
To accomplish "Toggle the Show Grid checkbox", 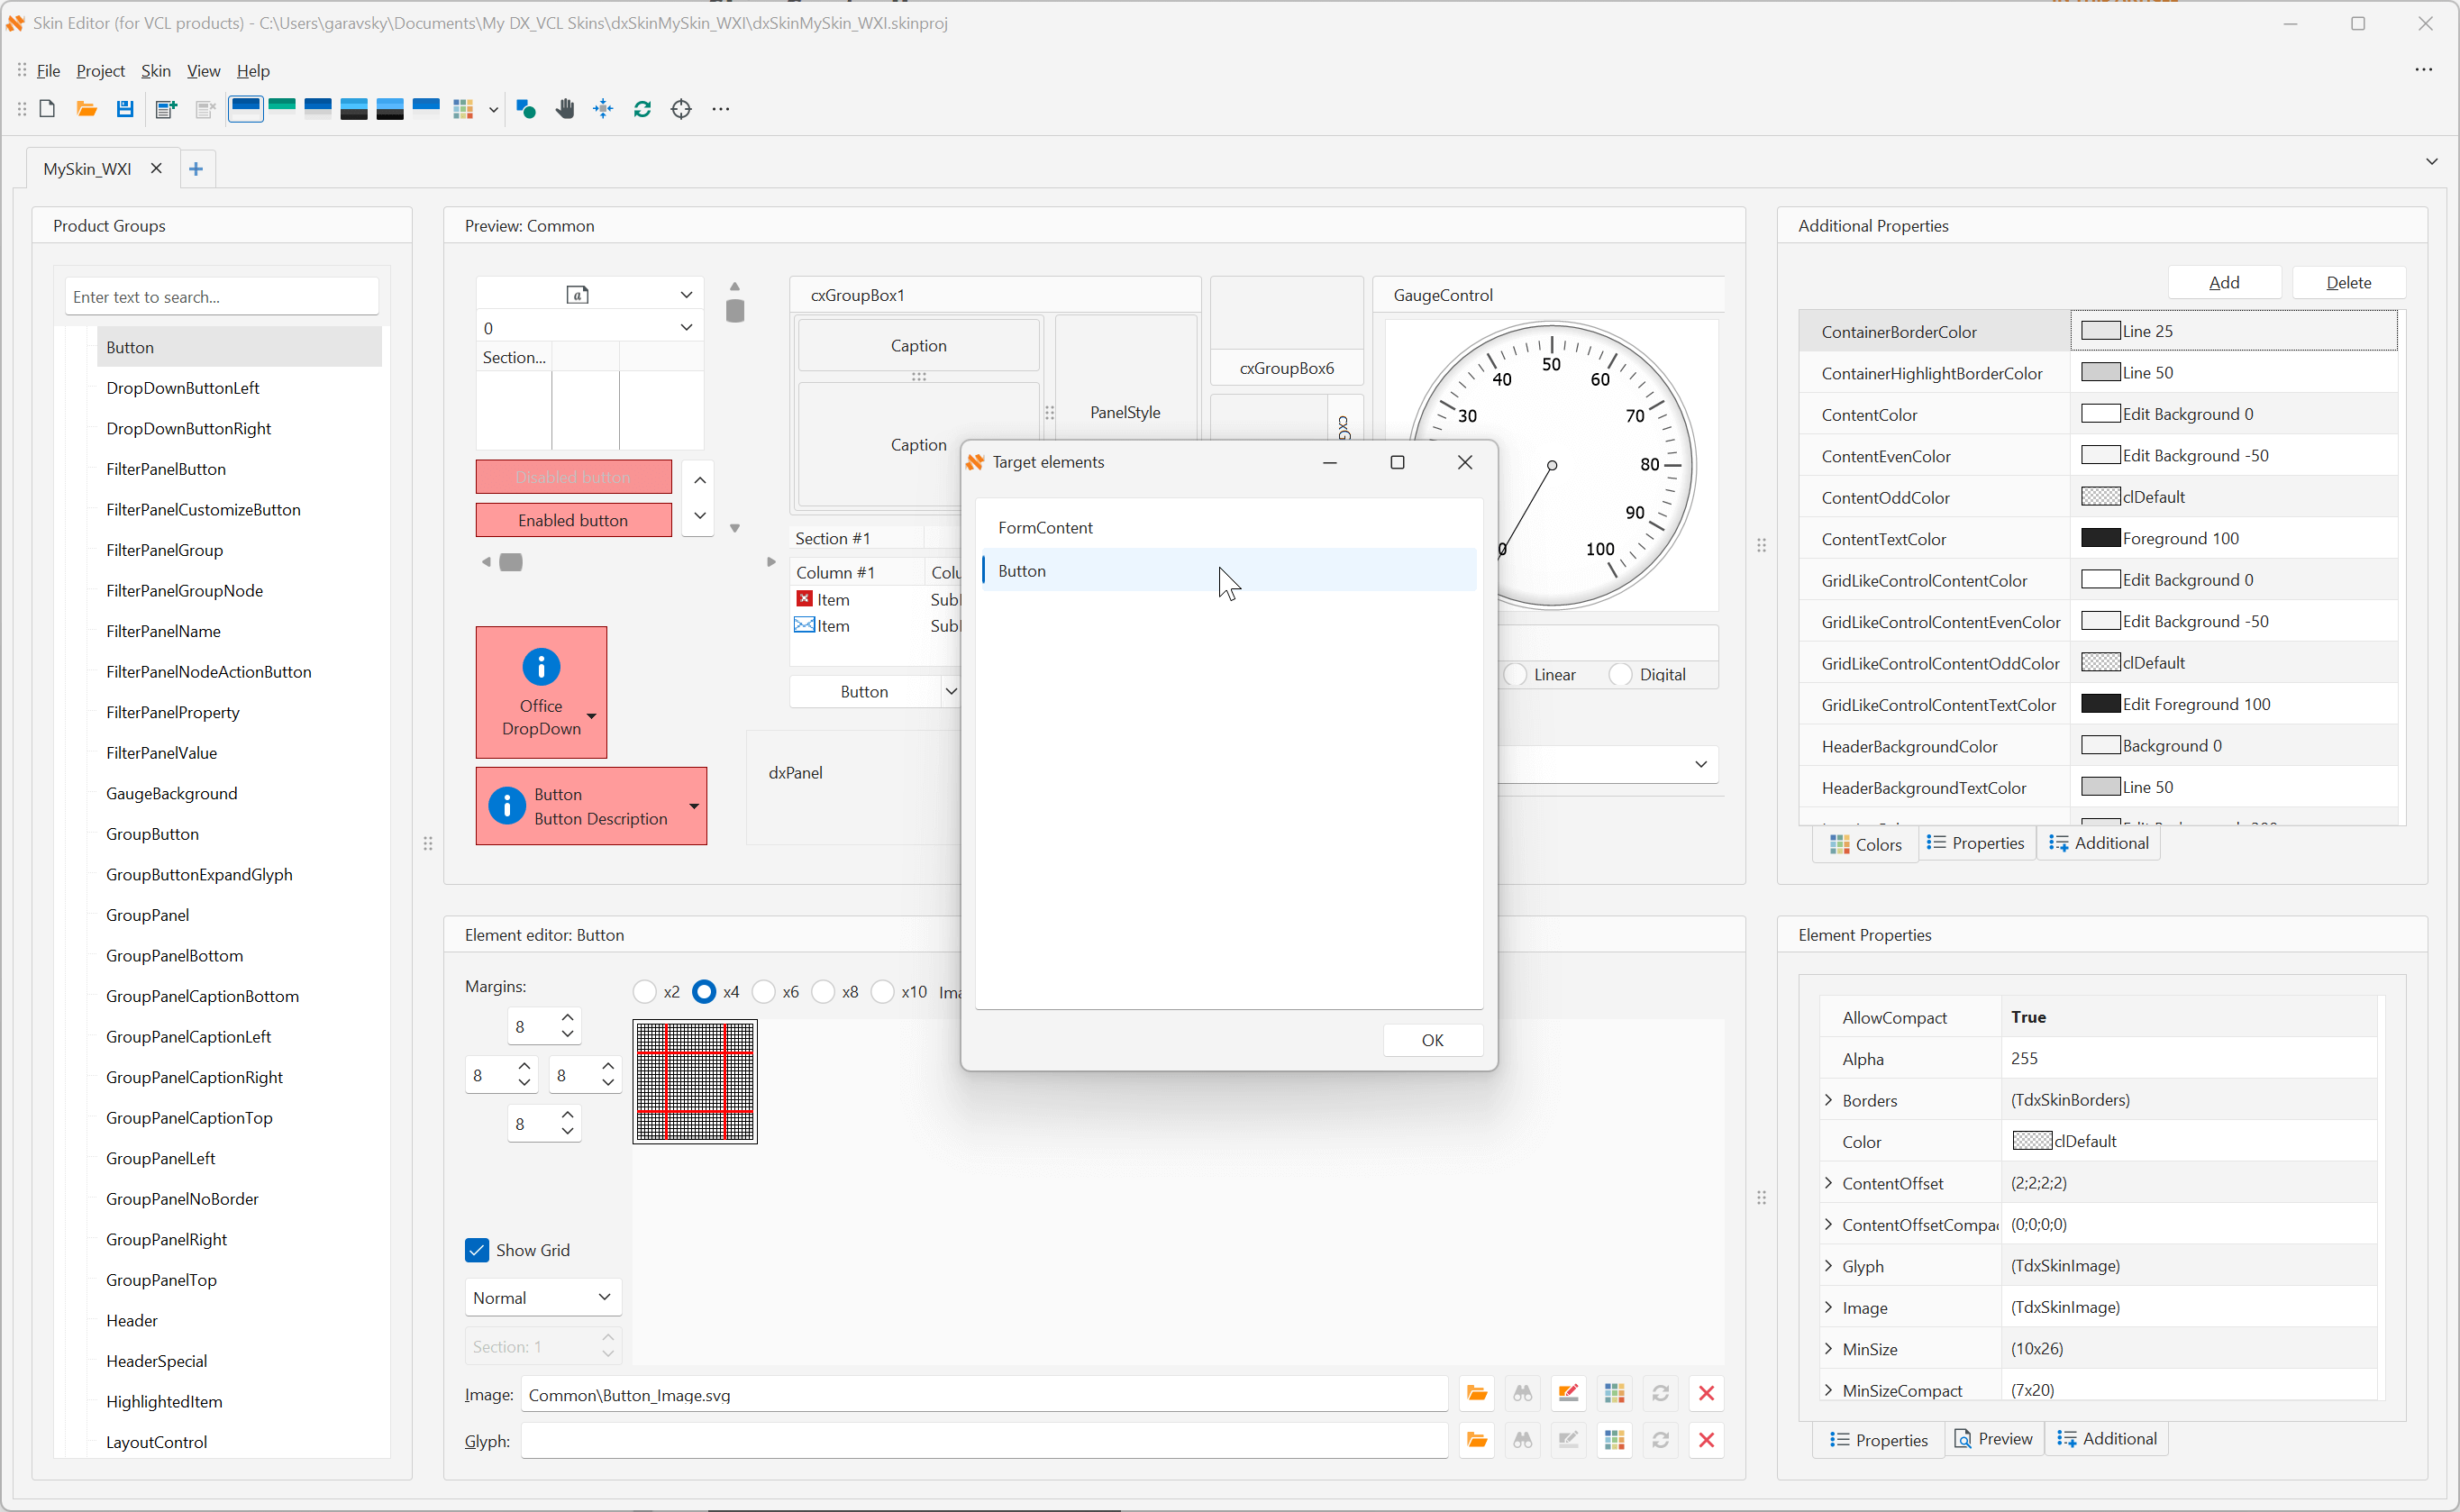I will click(x=478, y=1249).
